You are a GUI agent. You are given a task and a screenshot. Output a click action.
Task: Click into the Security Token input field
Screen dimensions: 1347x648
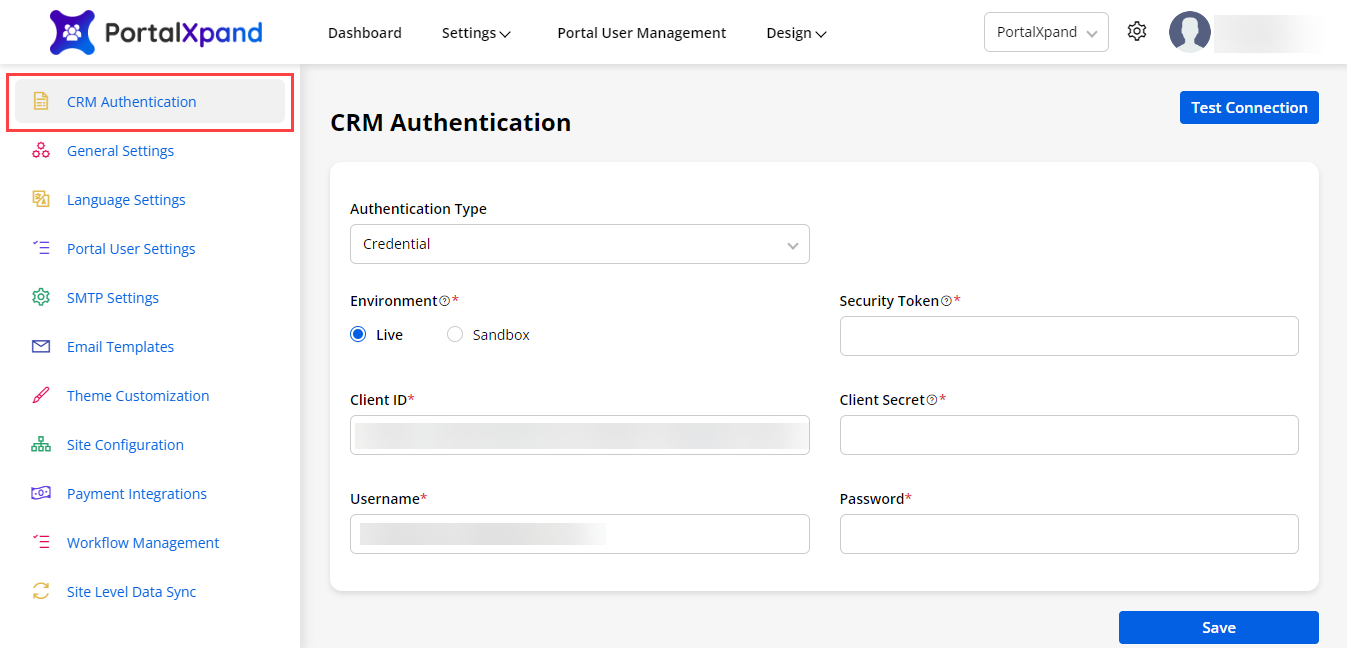[1068, 336]
